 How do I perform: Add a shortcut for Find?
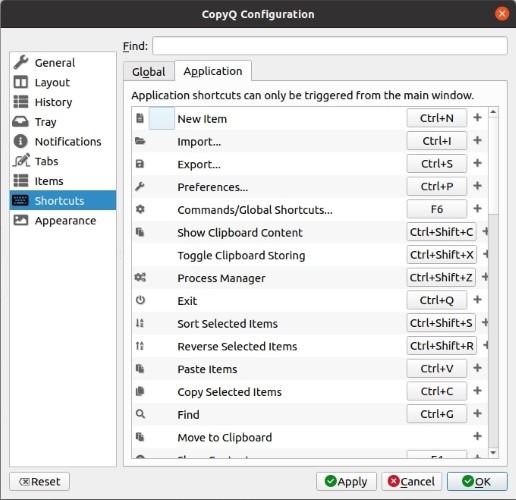click(x=477, y=413)
